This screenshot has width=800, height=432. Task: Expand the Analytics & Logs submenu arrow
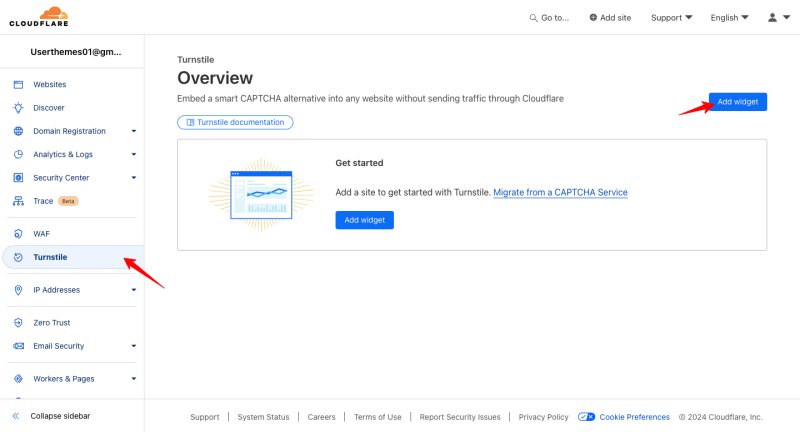[134, 154]
